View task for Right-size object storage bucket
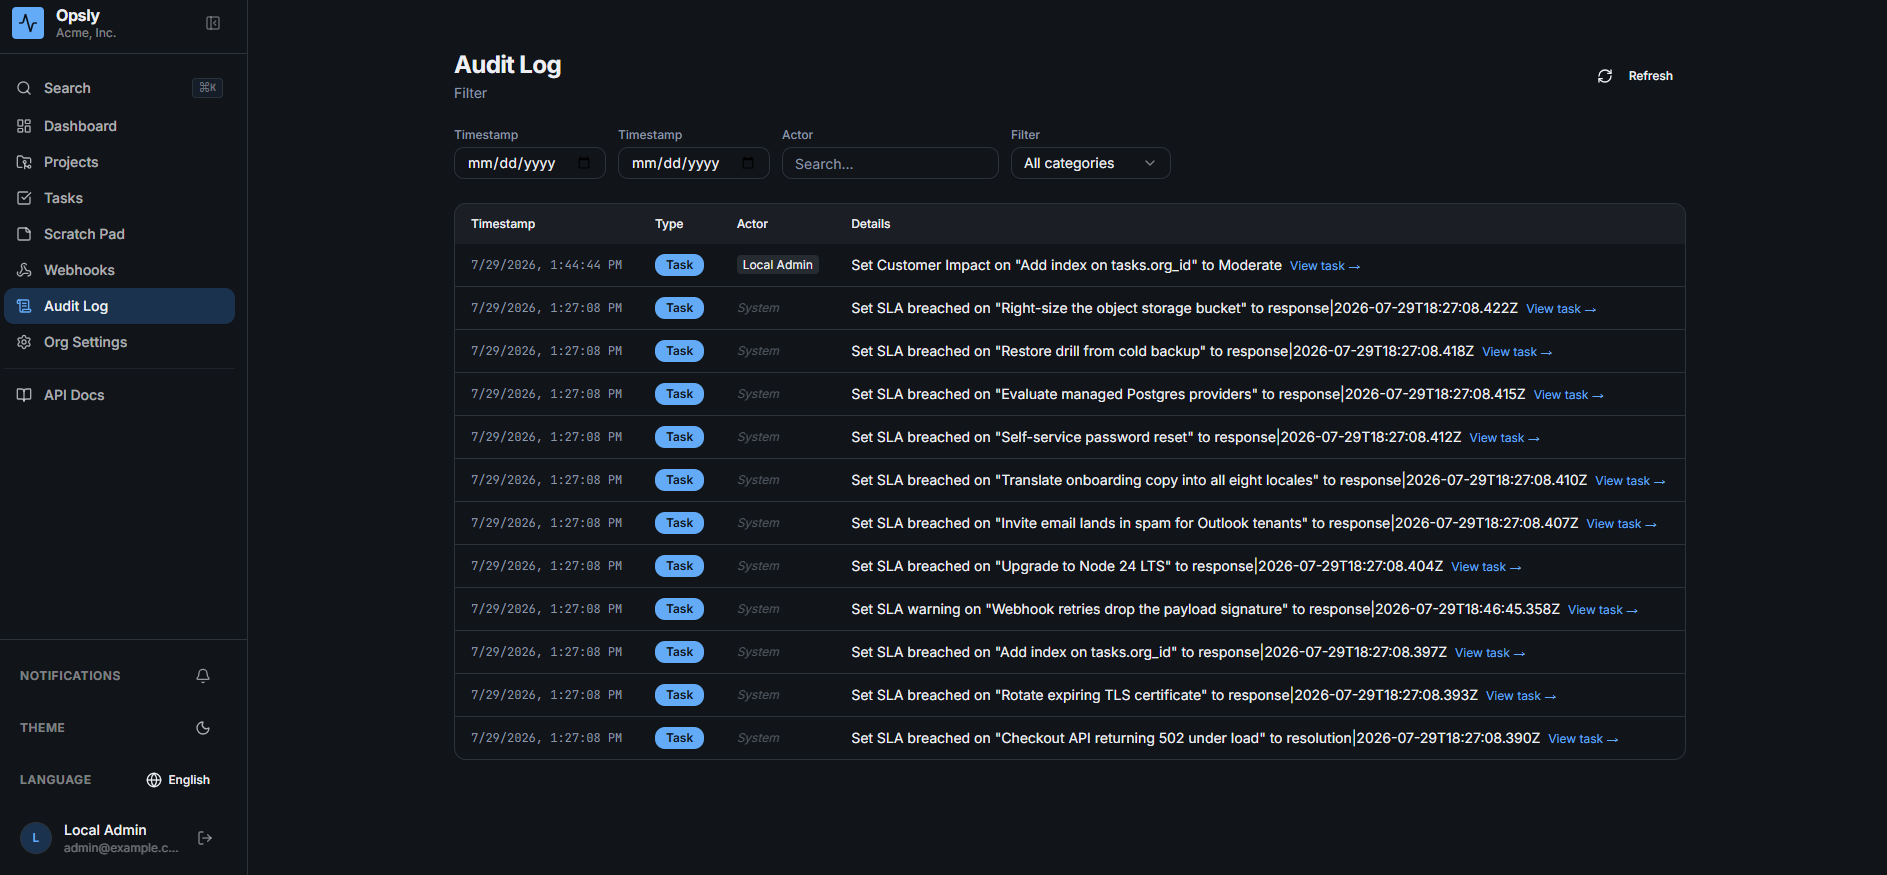 point(1561,309)
